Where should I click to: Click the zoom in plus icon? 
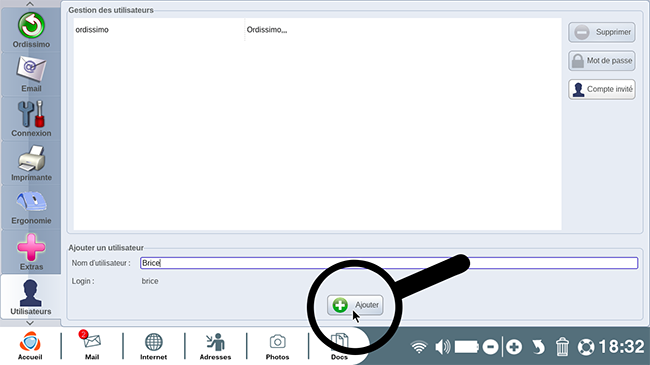[x=514, y=347]
